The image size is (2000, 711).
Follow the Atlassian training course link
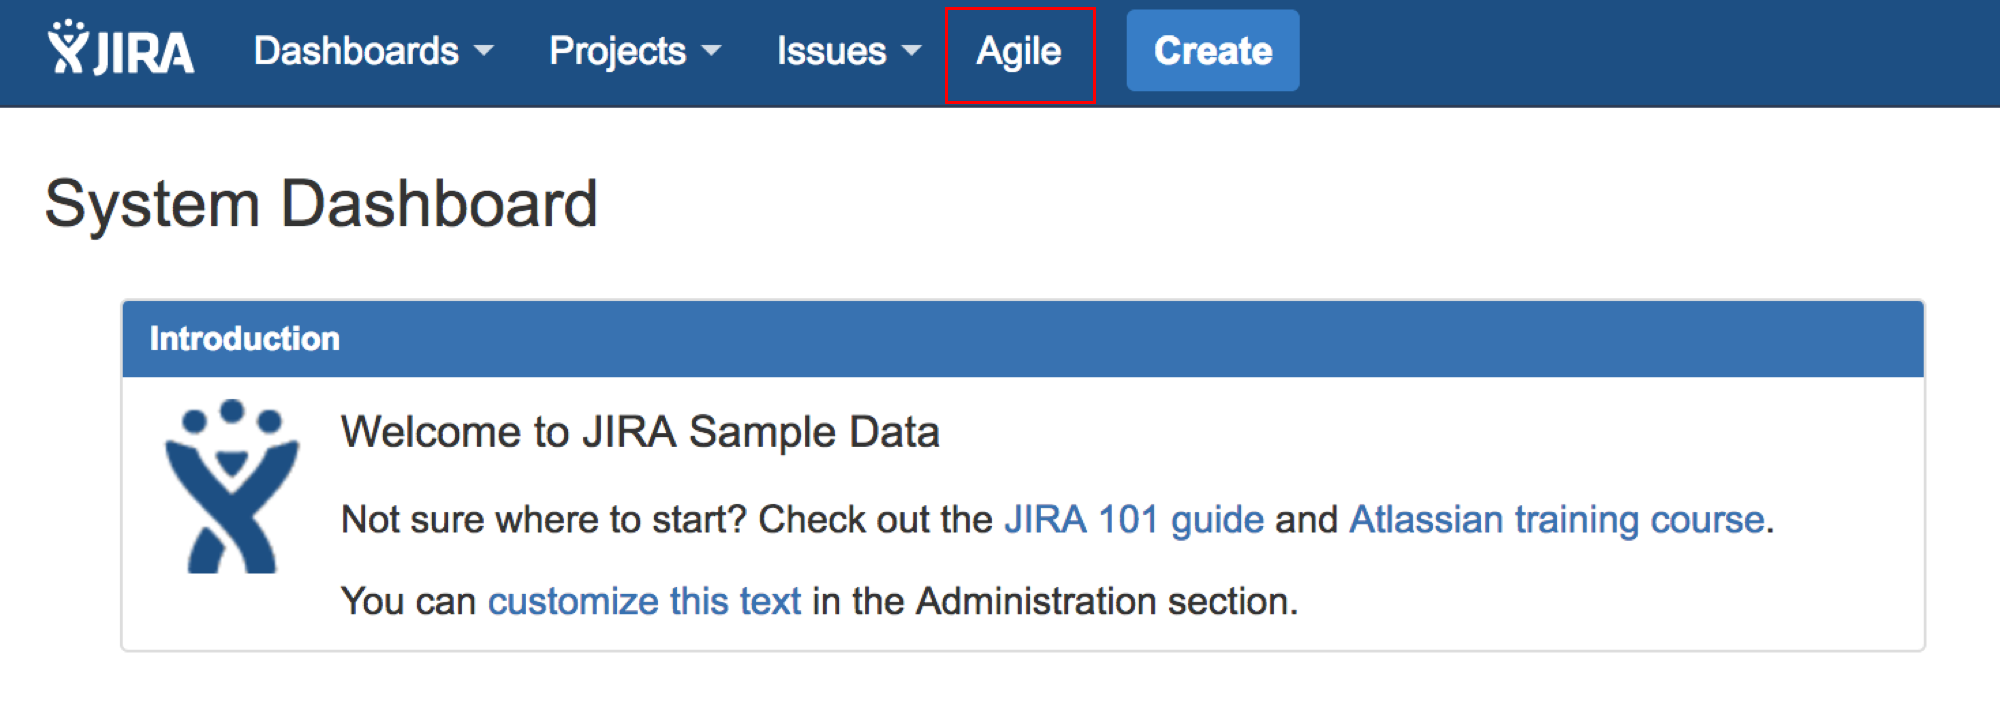(x=1556, y=520)
